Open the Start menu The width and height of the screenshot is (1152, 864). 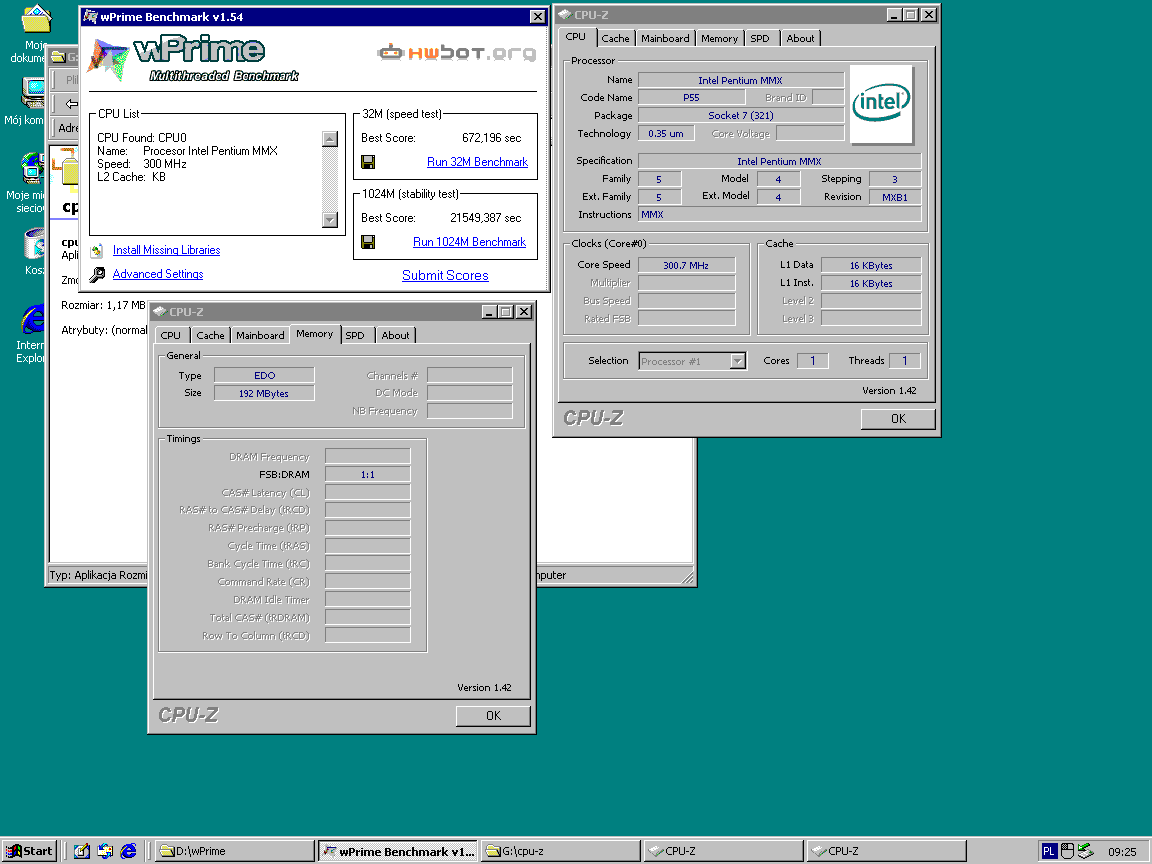pyautogui.click(x=29, y=851)
